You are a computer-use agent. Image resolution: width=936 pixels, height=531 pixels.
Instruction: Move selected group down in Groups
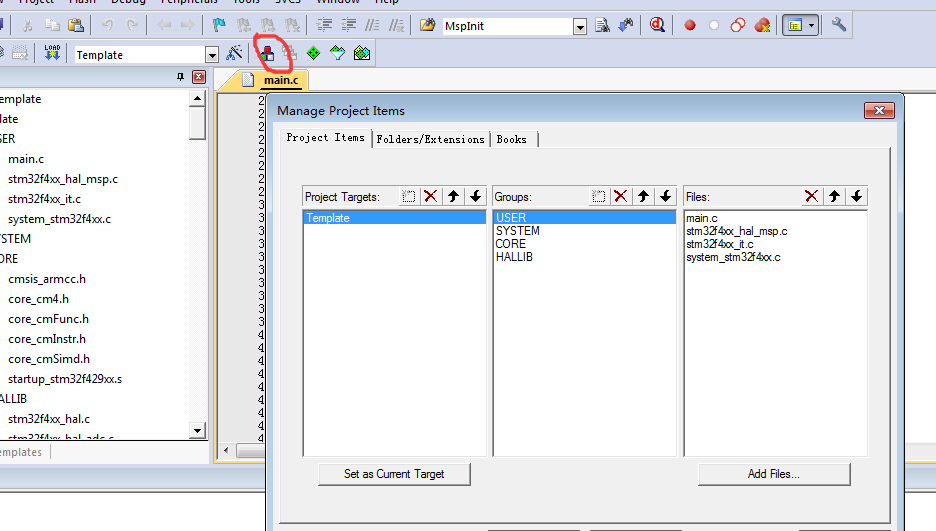[665, 197]
